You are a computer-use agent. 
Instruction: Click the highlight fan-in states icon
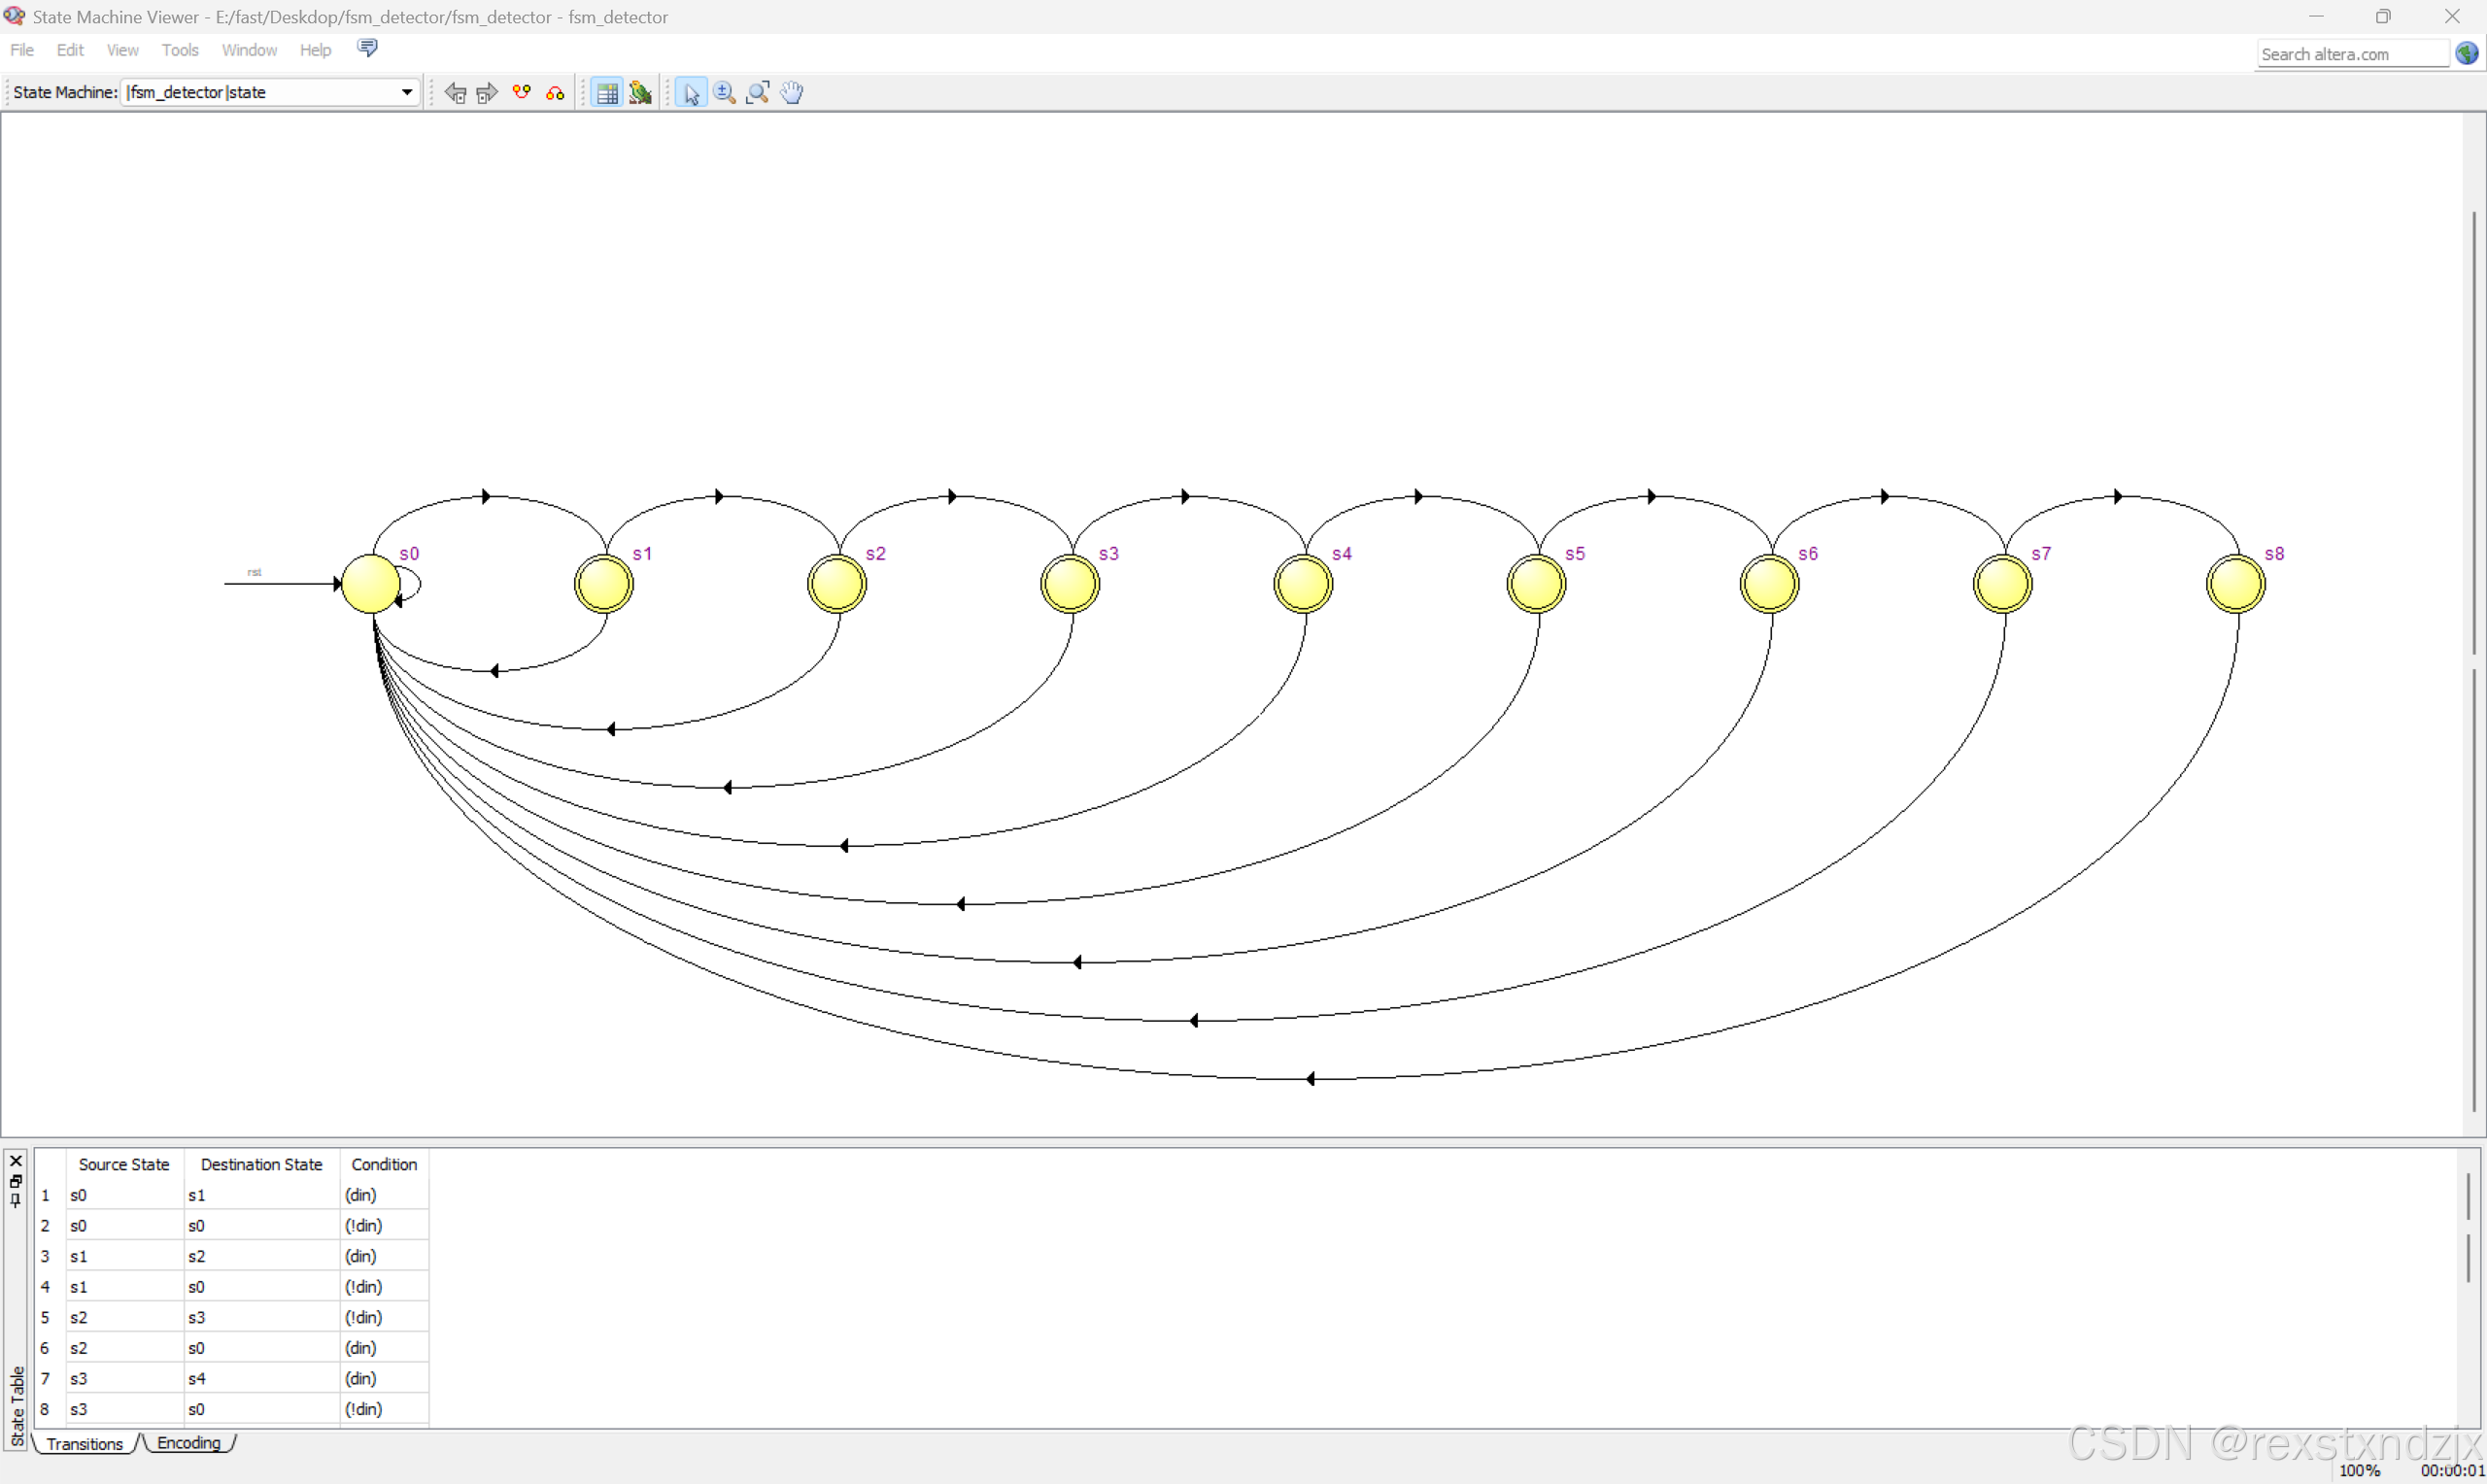[522, 93]
